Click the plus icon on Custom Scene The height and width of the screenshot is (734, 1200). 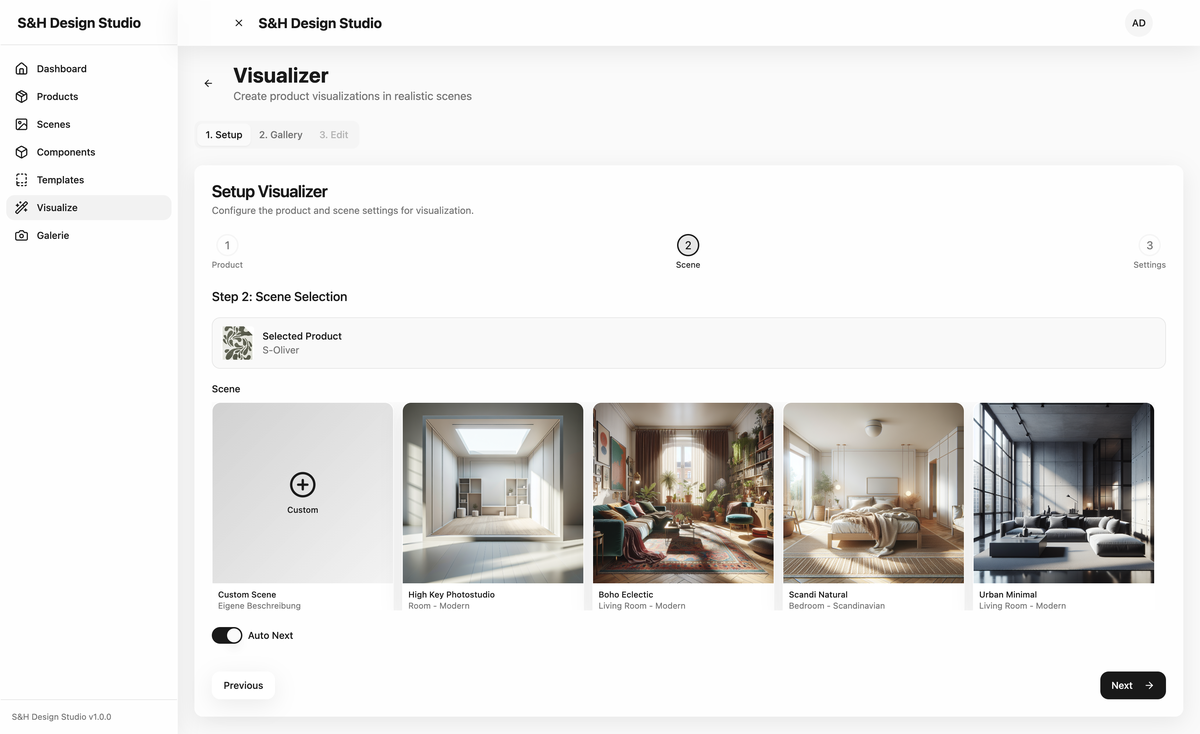(x=302, y=484)
